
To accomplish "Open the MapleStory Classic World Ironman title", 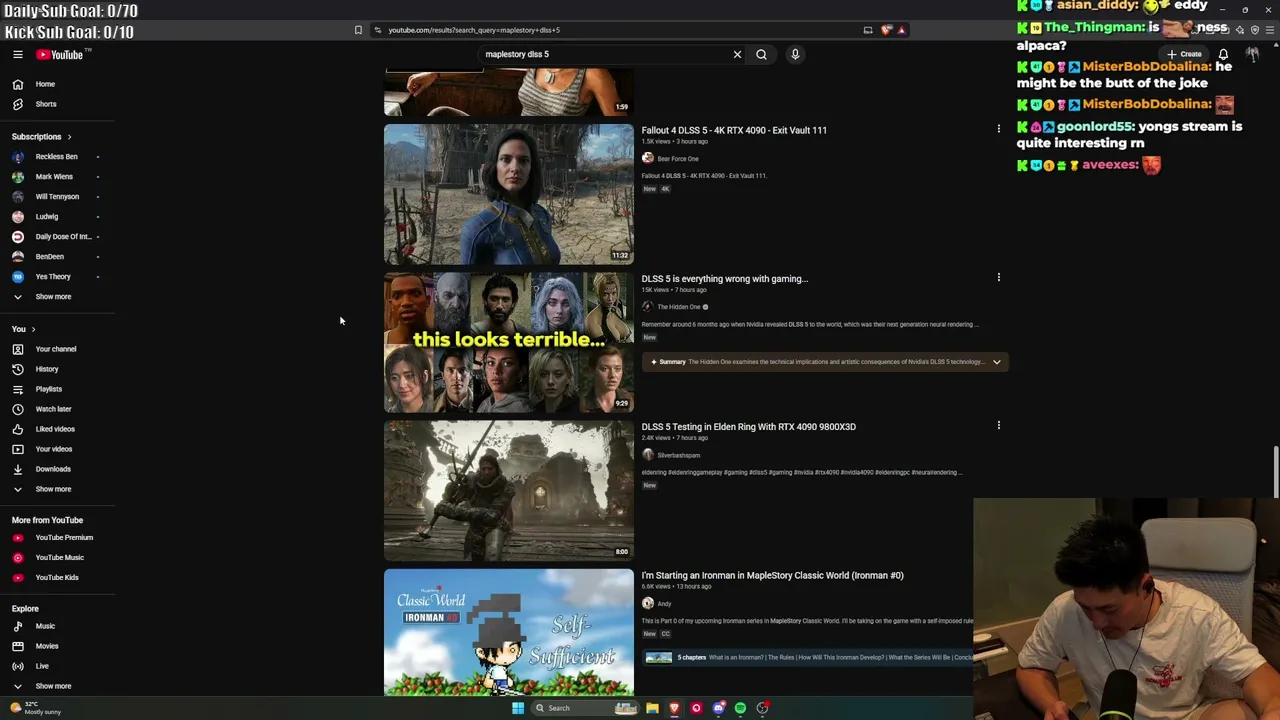I will [772, 575].
